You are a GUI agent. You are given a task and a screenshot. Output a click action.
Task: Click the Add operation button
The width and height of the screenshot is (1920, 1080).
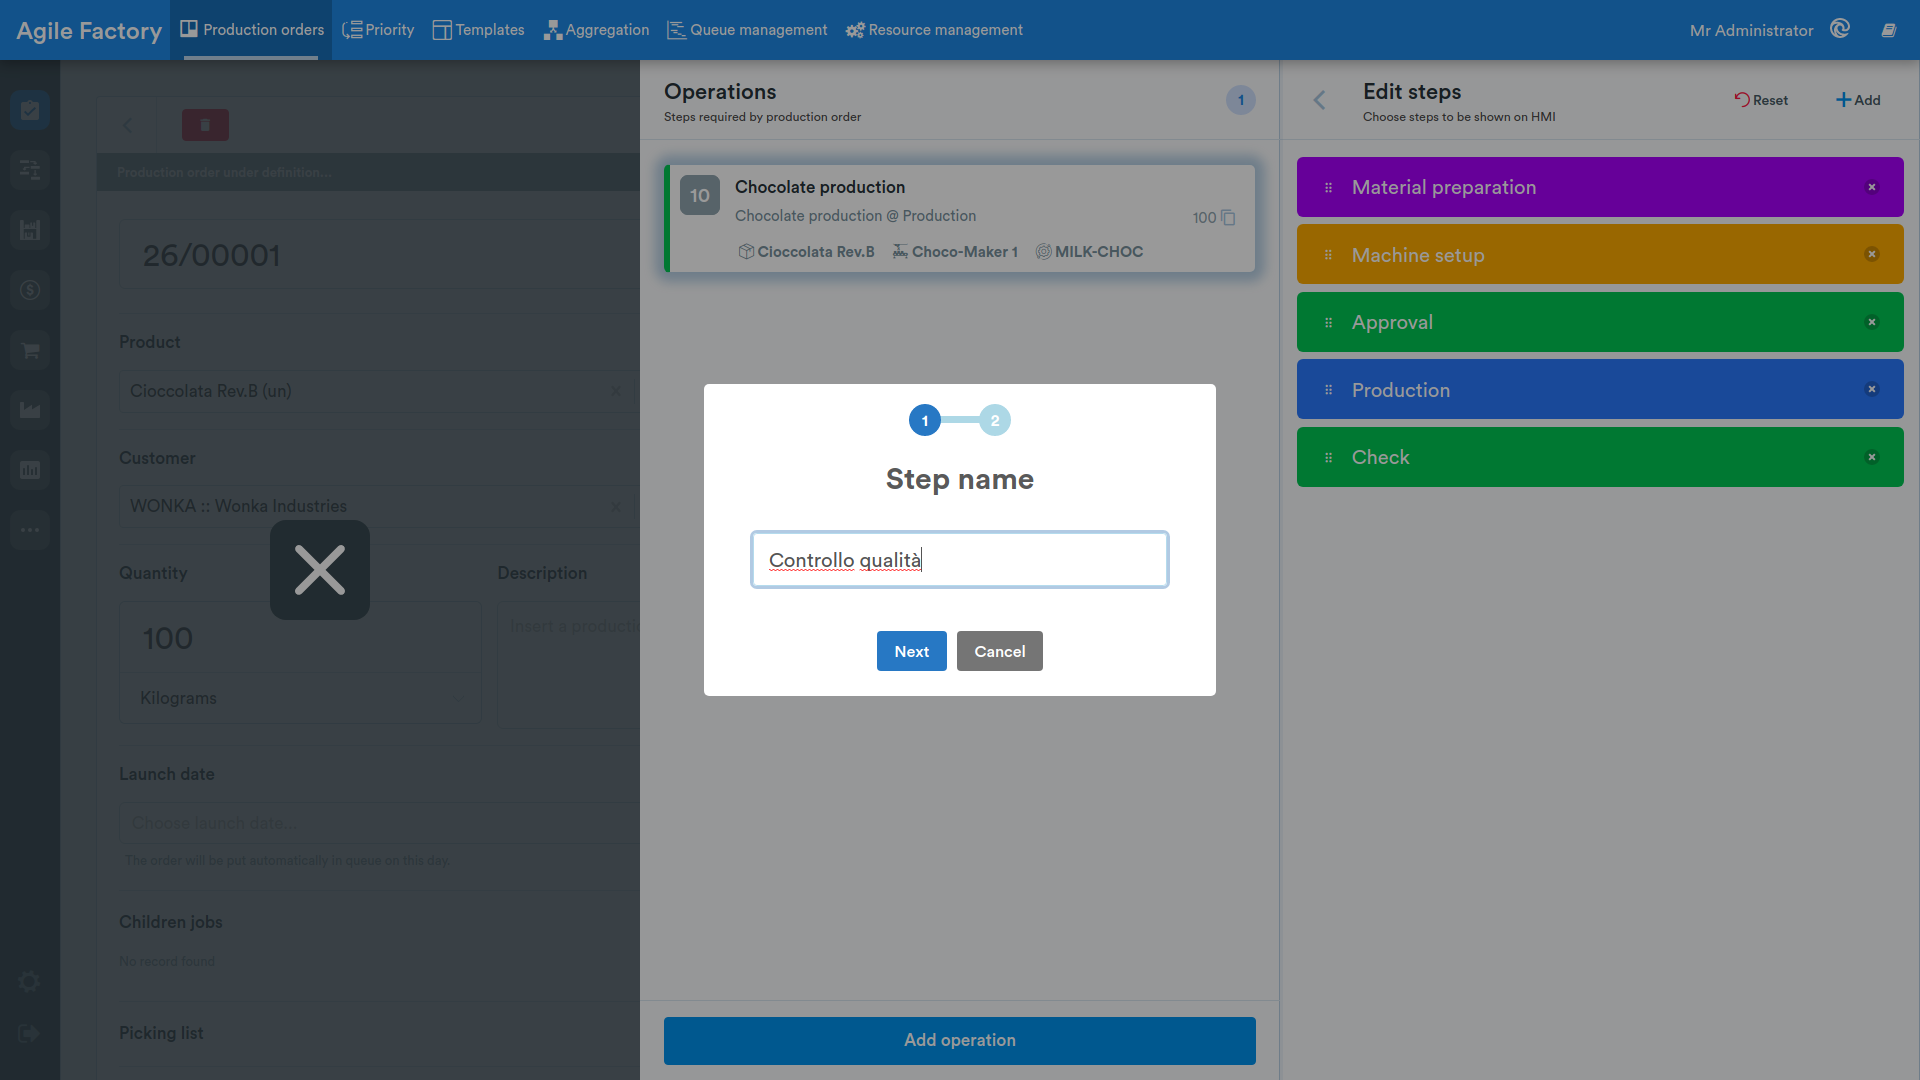[x=960, y=1040]
